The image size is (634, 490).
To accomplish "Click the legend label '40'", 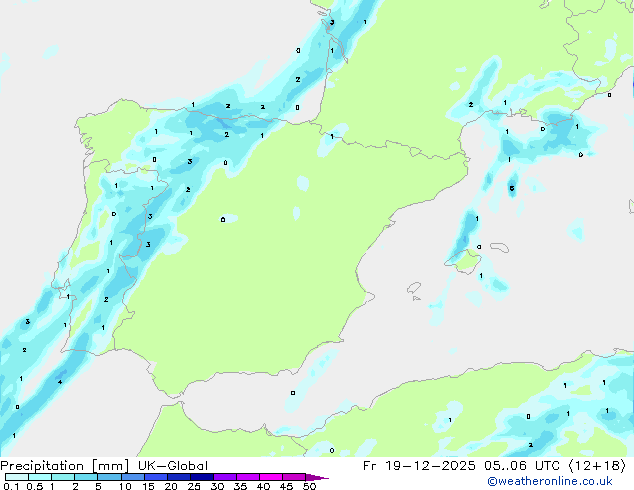I will pos(263,486).
